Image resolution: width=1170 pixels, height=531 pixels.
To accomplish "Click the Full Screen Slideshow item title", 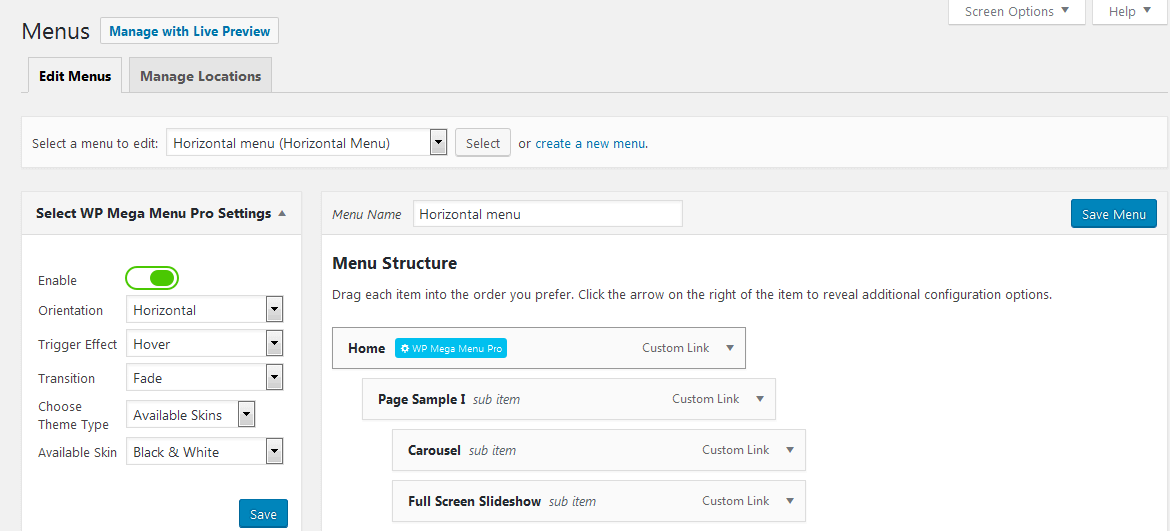I will click(x=475, y=501).
